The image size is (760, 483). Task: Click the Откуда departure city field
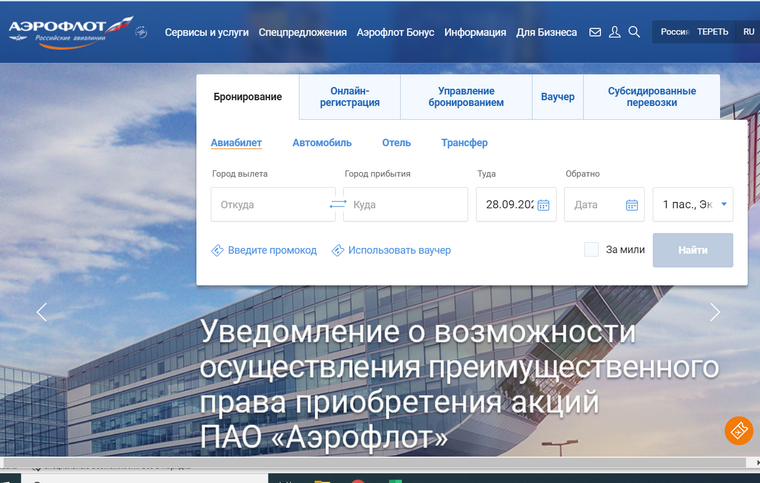click(x=273, y=204)
